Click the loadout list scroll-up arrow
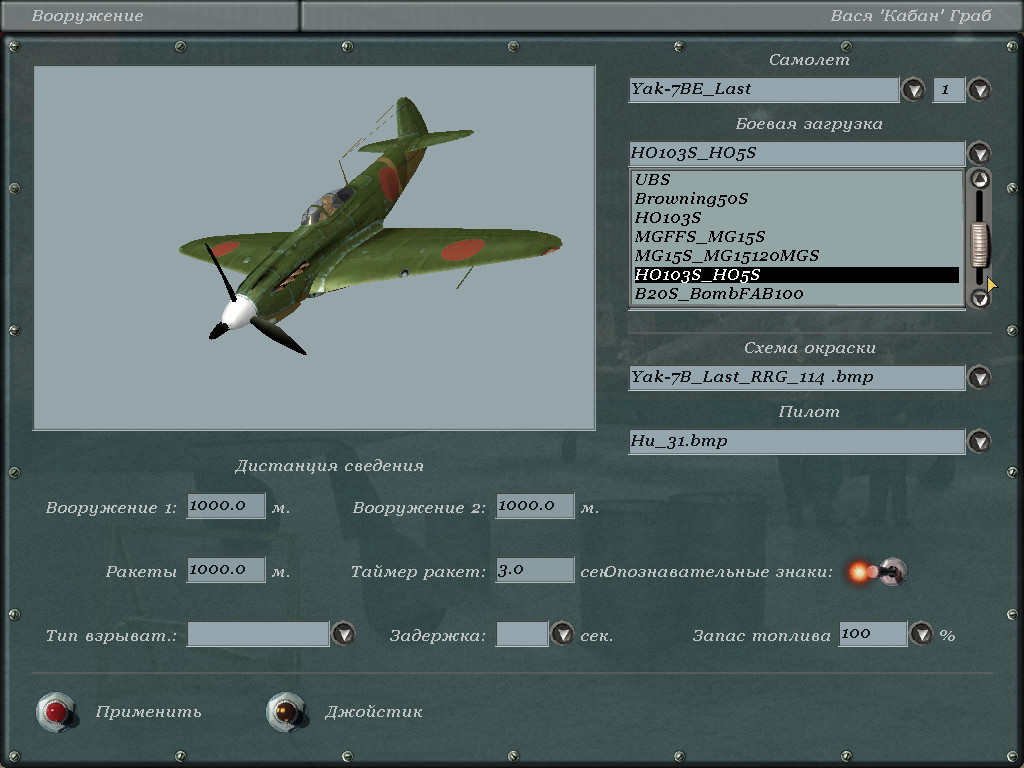The width and height of the screenshot is (1024, 768). click(x=979, y=179)
